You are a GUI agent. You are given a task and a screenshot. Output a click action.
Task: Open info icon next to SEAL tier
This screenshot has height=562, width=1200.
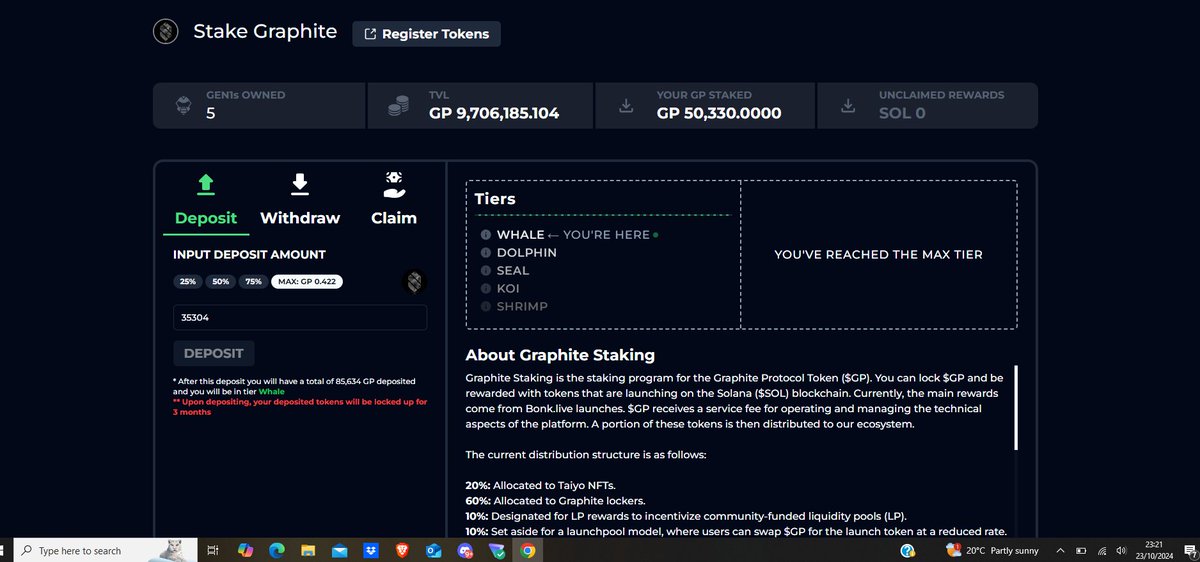tap(486, 271)
